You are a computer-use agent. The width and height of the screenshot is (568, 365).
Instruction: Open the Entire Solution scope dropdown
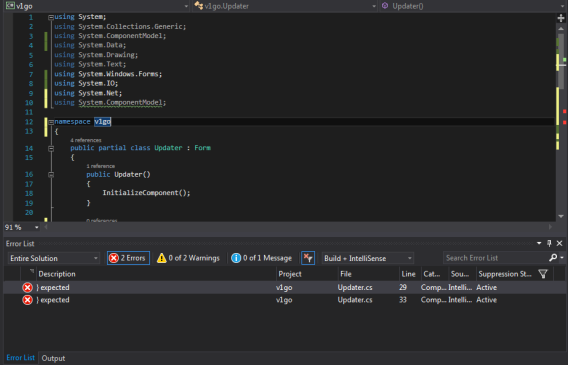54,258
